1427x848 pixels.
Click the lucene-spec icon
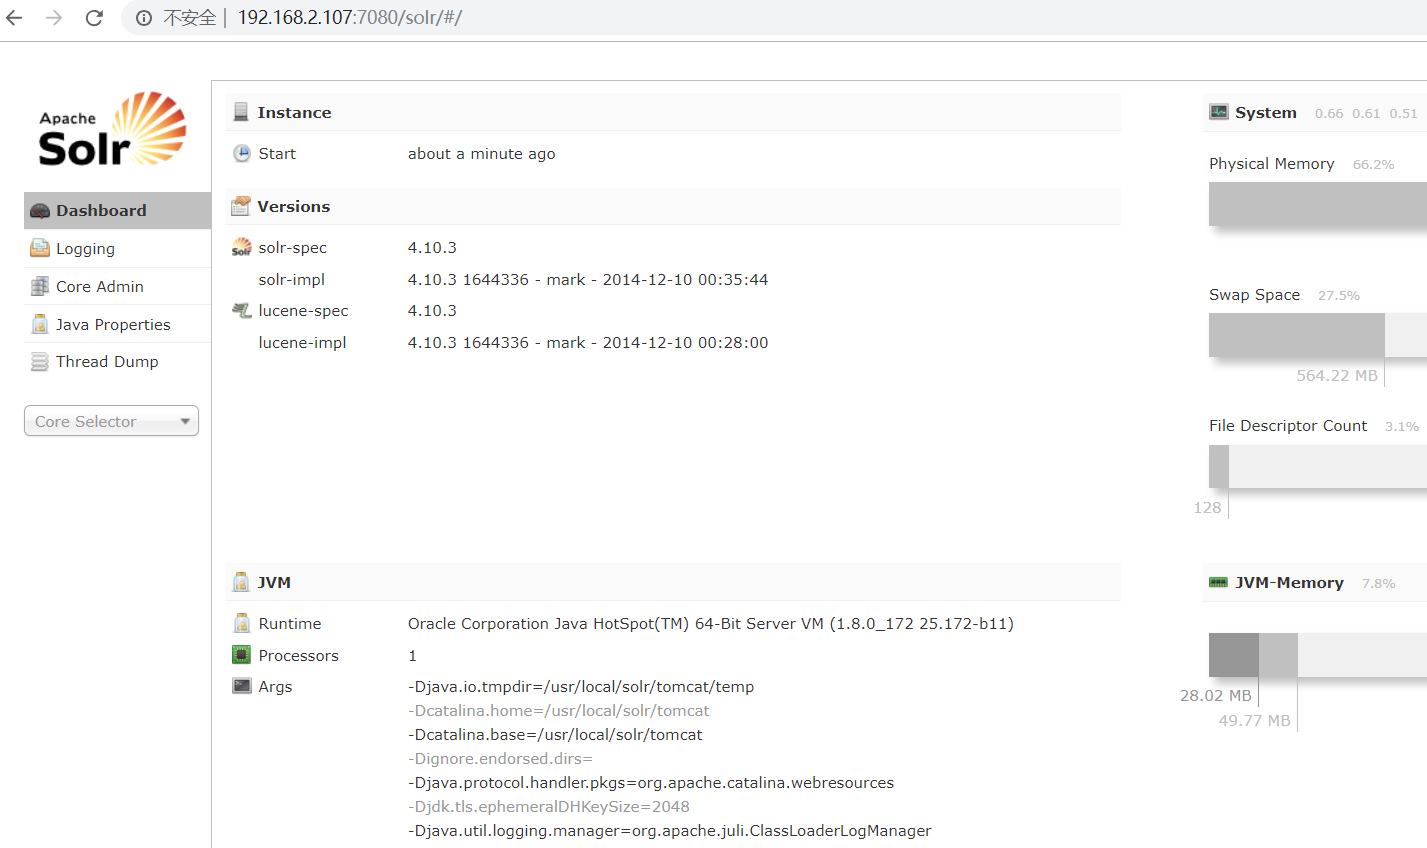pos(242,311)
